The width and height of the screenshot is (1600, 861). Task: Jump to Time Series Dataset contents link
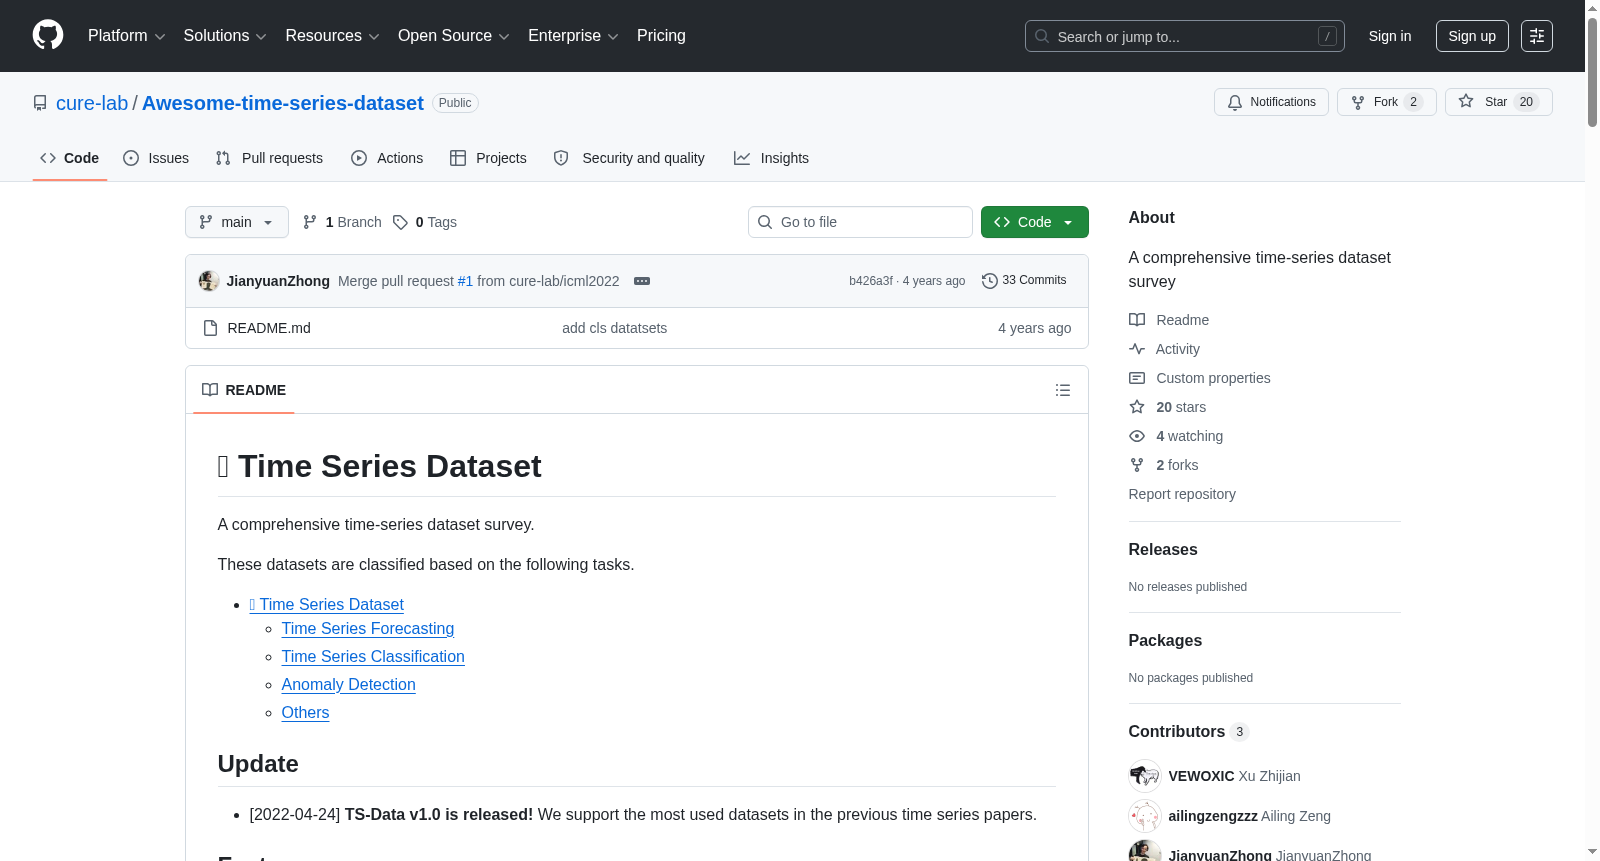coord(327,604)
